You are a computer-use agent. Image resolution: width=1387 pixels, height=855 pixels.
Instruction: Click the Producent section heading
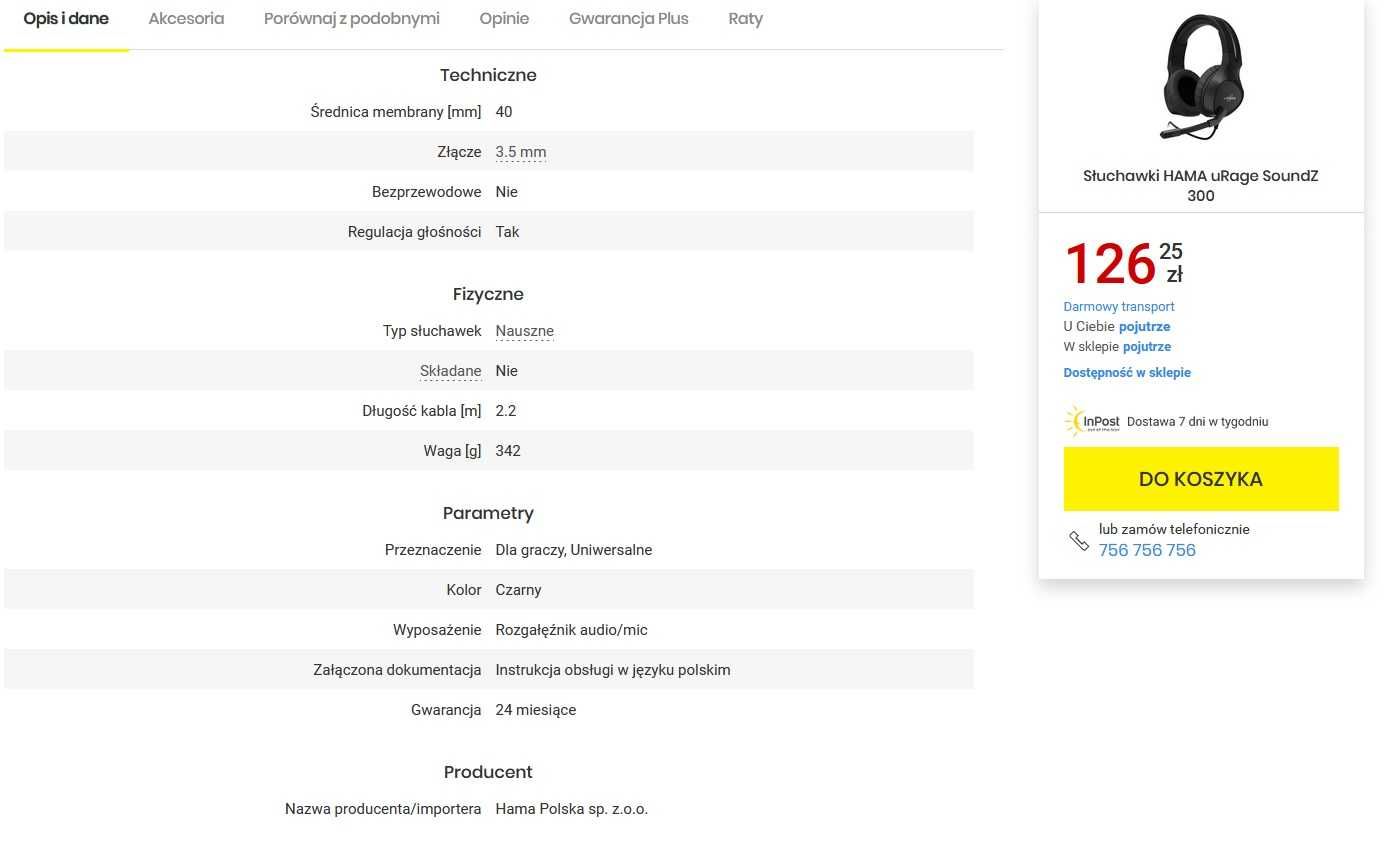coord(488,772)
